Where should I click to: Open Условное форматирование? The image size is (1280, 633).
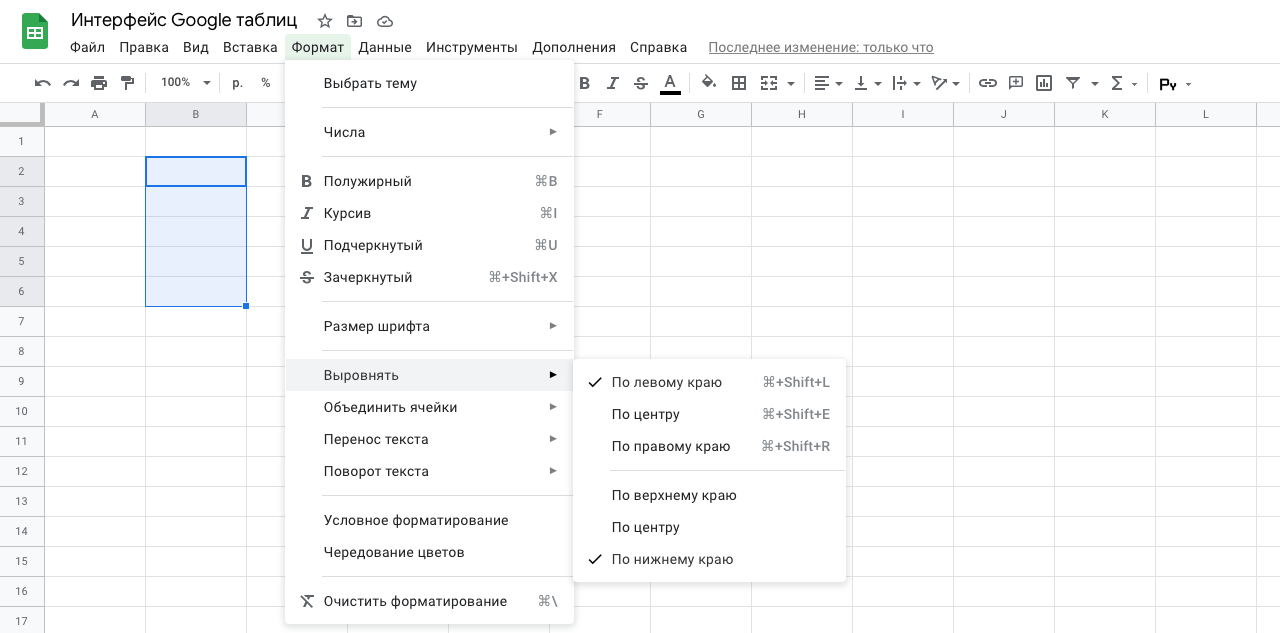(429, 520)
